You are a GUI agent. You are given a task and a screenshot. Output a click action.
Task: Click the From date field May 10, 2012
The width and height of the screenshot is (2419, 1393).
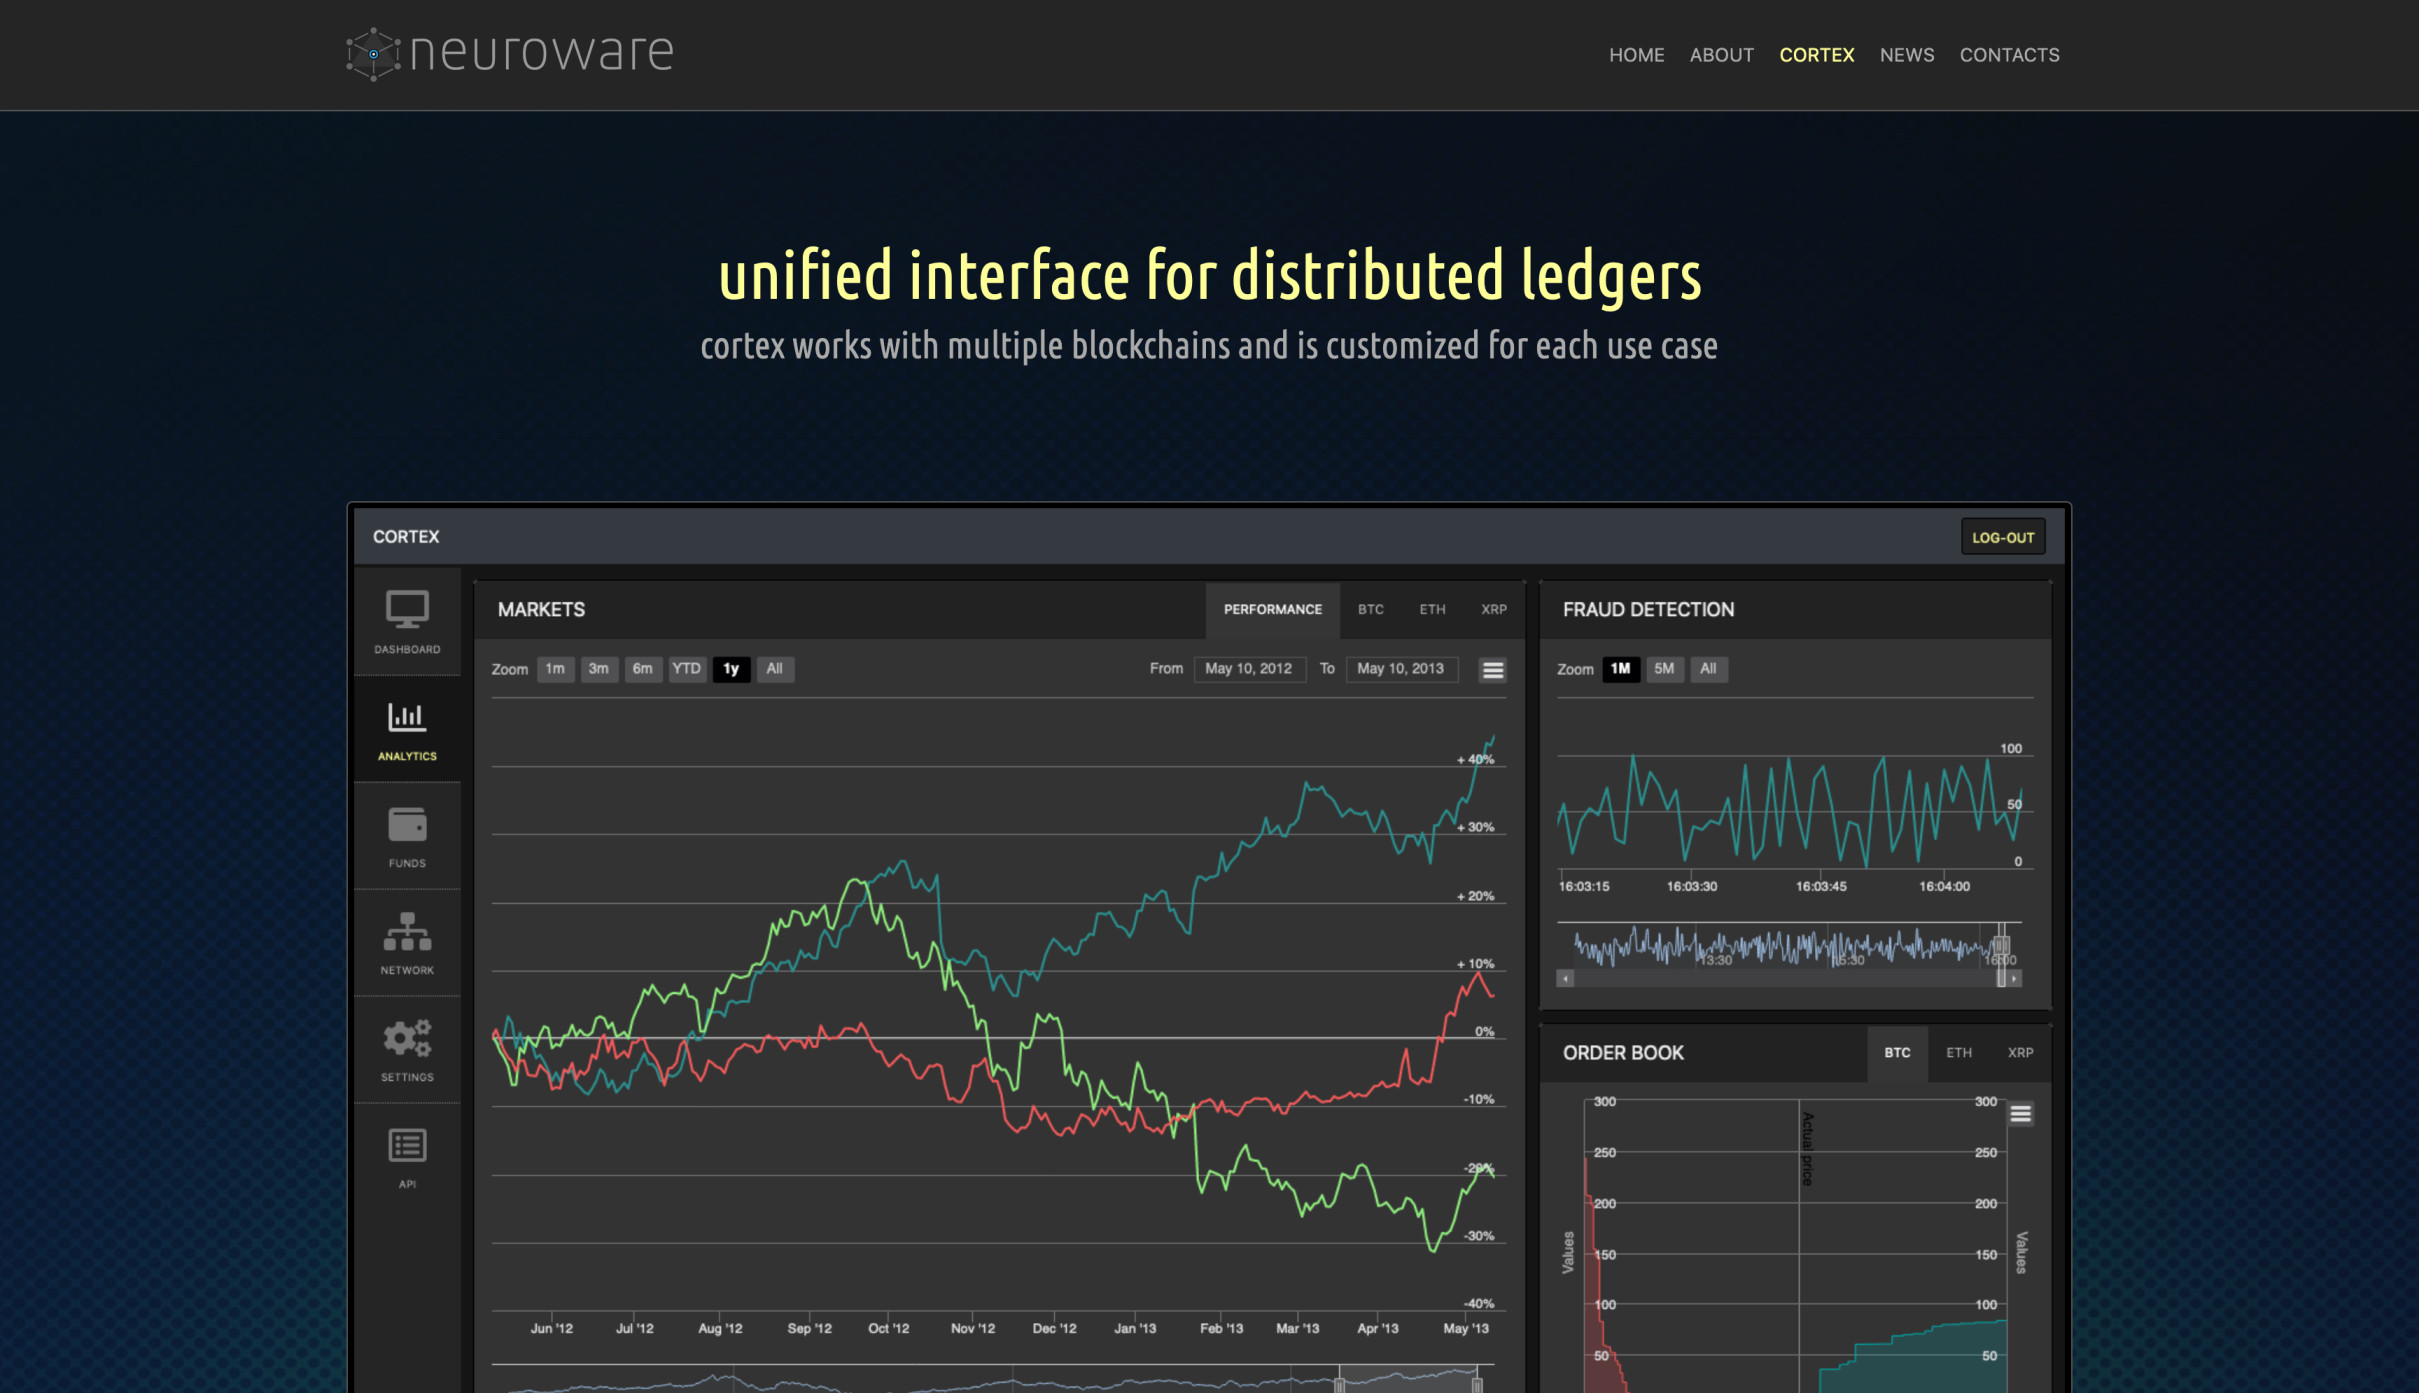coord(1249,669)
